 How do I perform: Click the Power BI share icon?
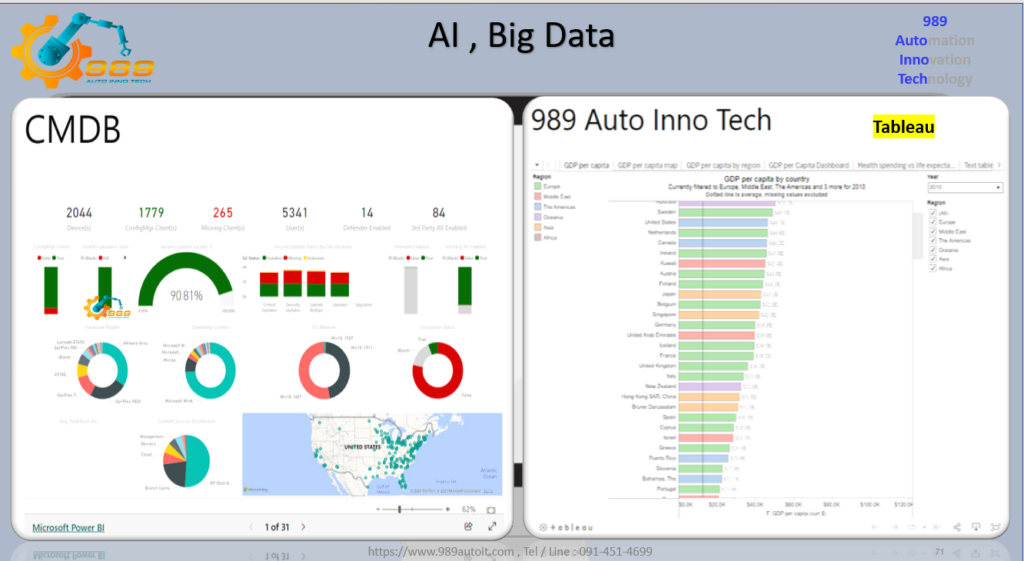(x=468, y=526)
